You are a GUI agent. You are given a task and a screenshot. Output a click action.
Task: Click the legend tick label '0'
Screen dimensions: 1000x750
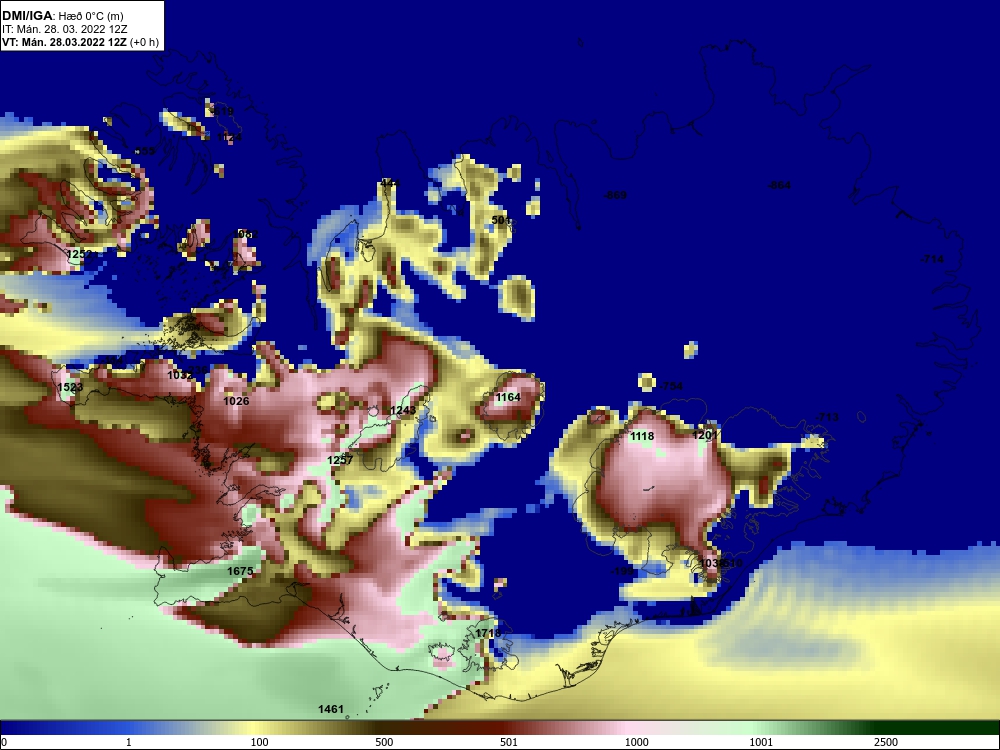pyautogui.click(x=3, y=742)
